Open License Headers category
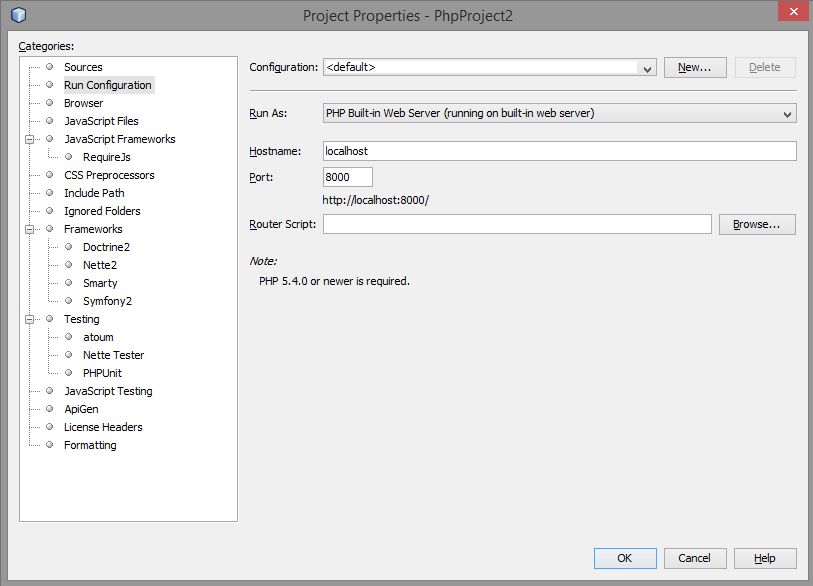This screenshot has height=586, width=813. [103, 427]
